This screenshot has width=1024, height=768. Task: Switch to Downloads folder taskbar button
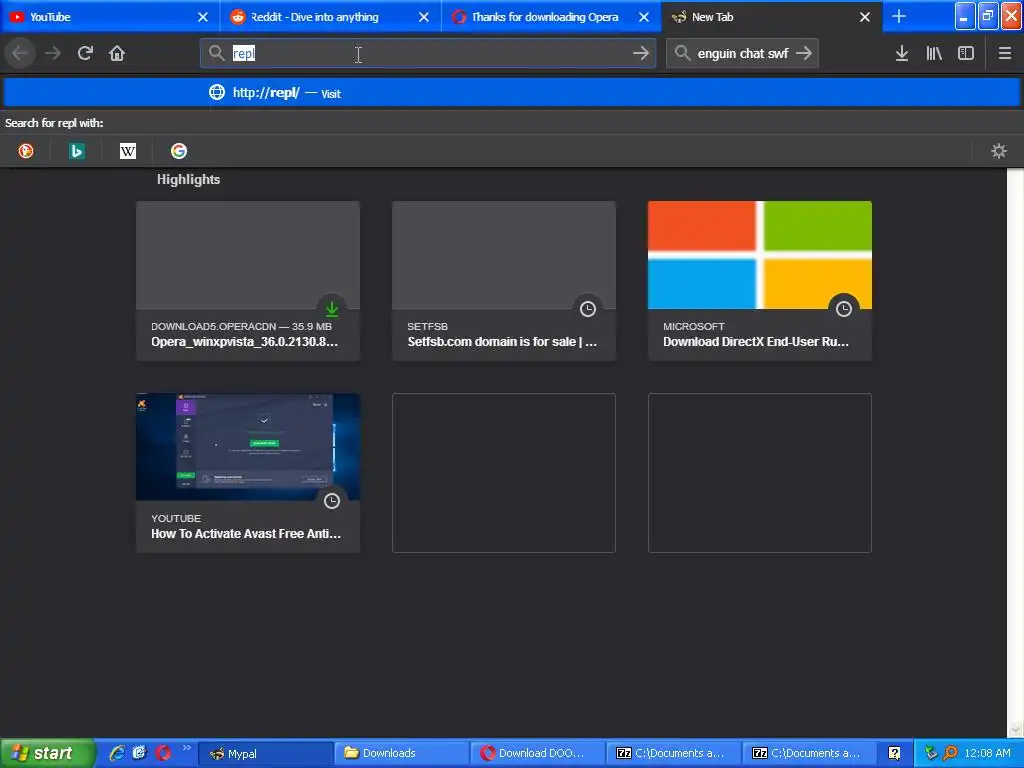point(401,753)
